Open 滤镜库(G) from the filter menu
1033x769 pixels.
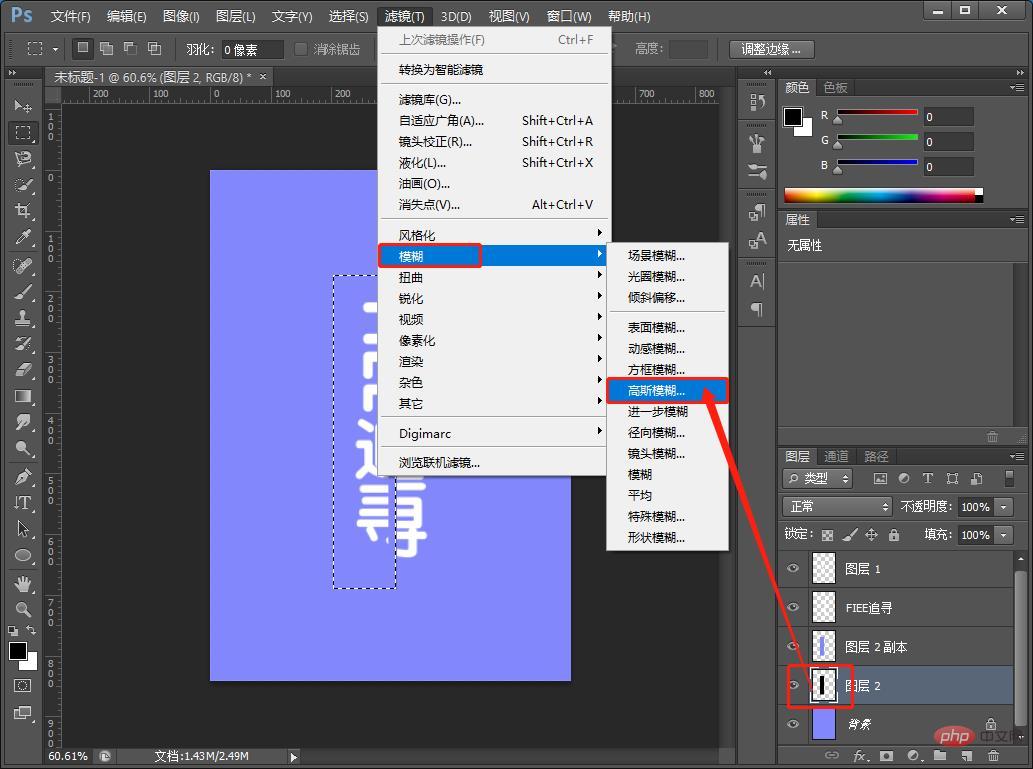click(x=493, y=100)
